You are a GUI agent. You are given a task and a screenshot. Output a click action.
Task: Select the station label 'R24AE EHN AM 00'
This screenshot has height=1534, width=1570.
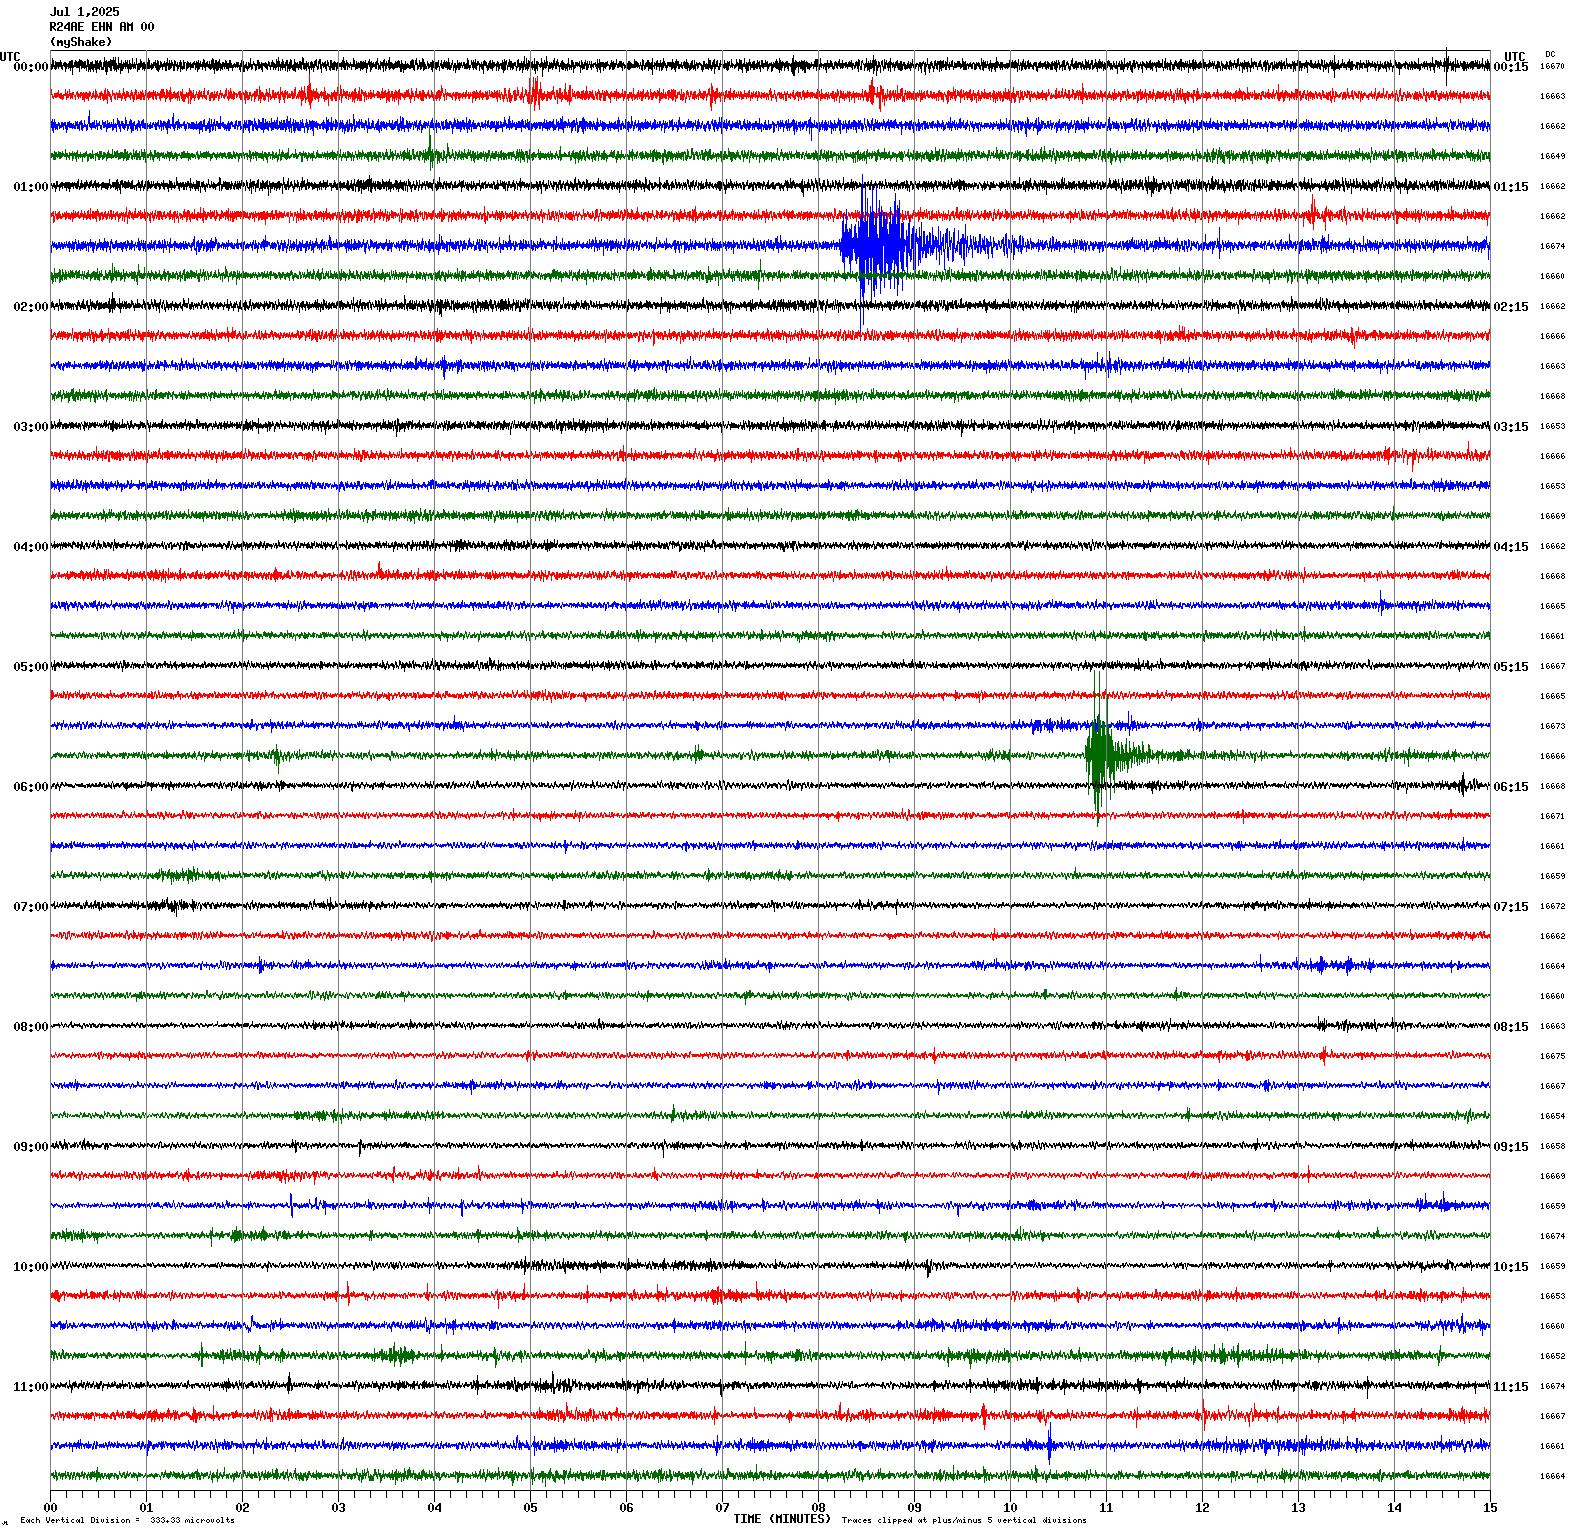click(x=102, y=27)
